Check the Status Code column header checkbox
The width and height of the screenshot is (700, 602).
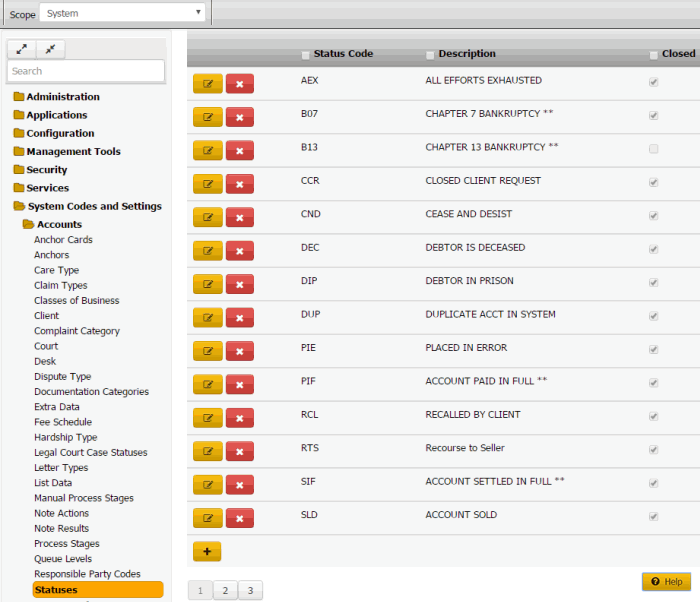[x=305, y=54]
